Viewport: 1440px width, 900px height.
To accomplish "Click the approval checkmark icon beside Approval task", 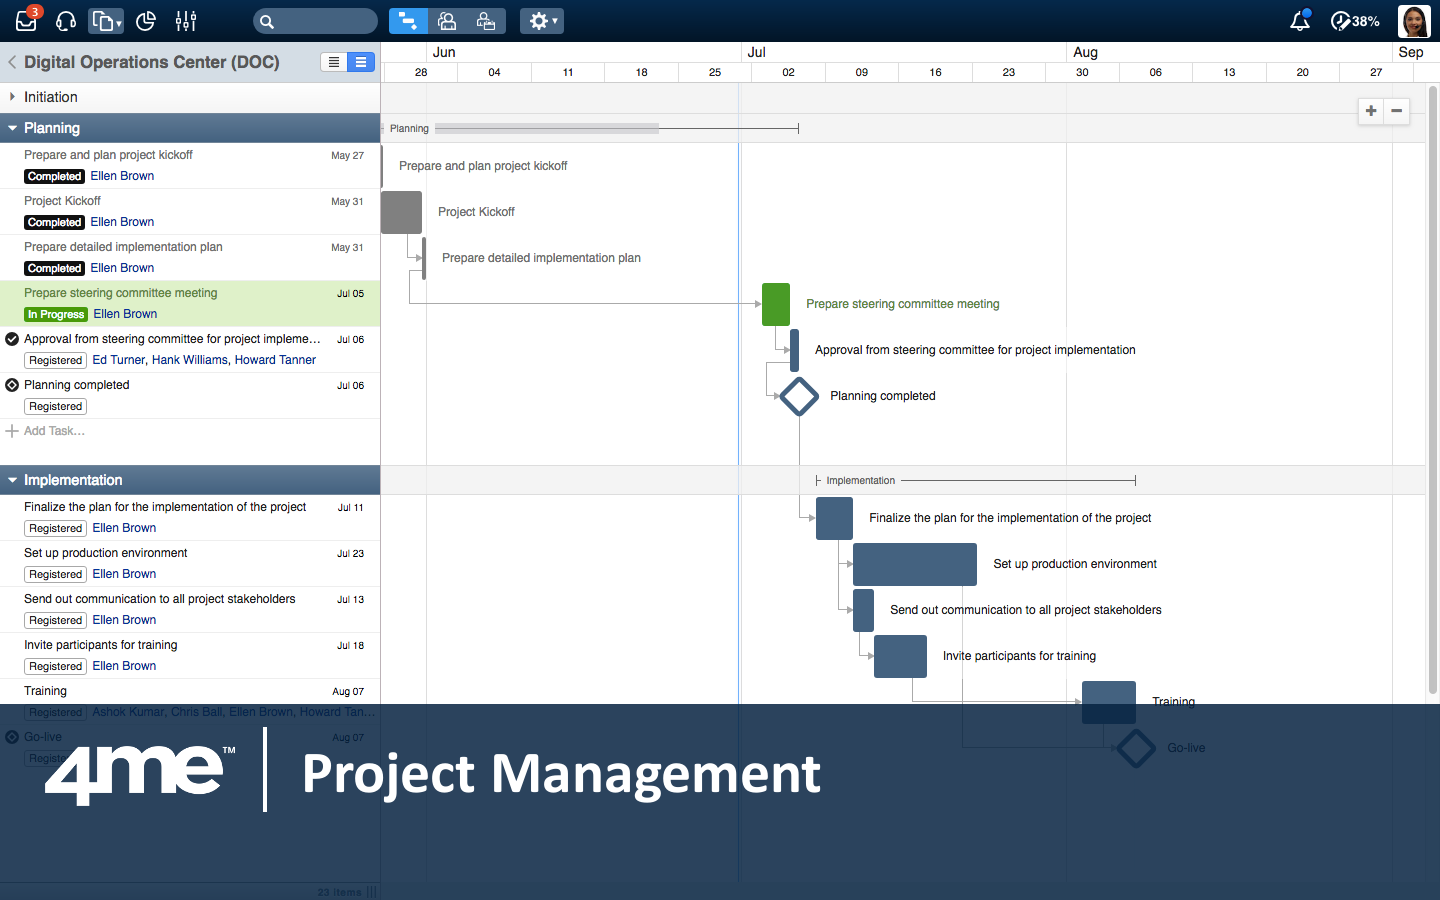I will [x=12, y=339].
